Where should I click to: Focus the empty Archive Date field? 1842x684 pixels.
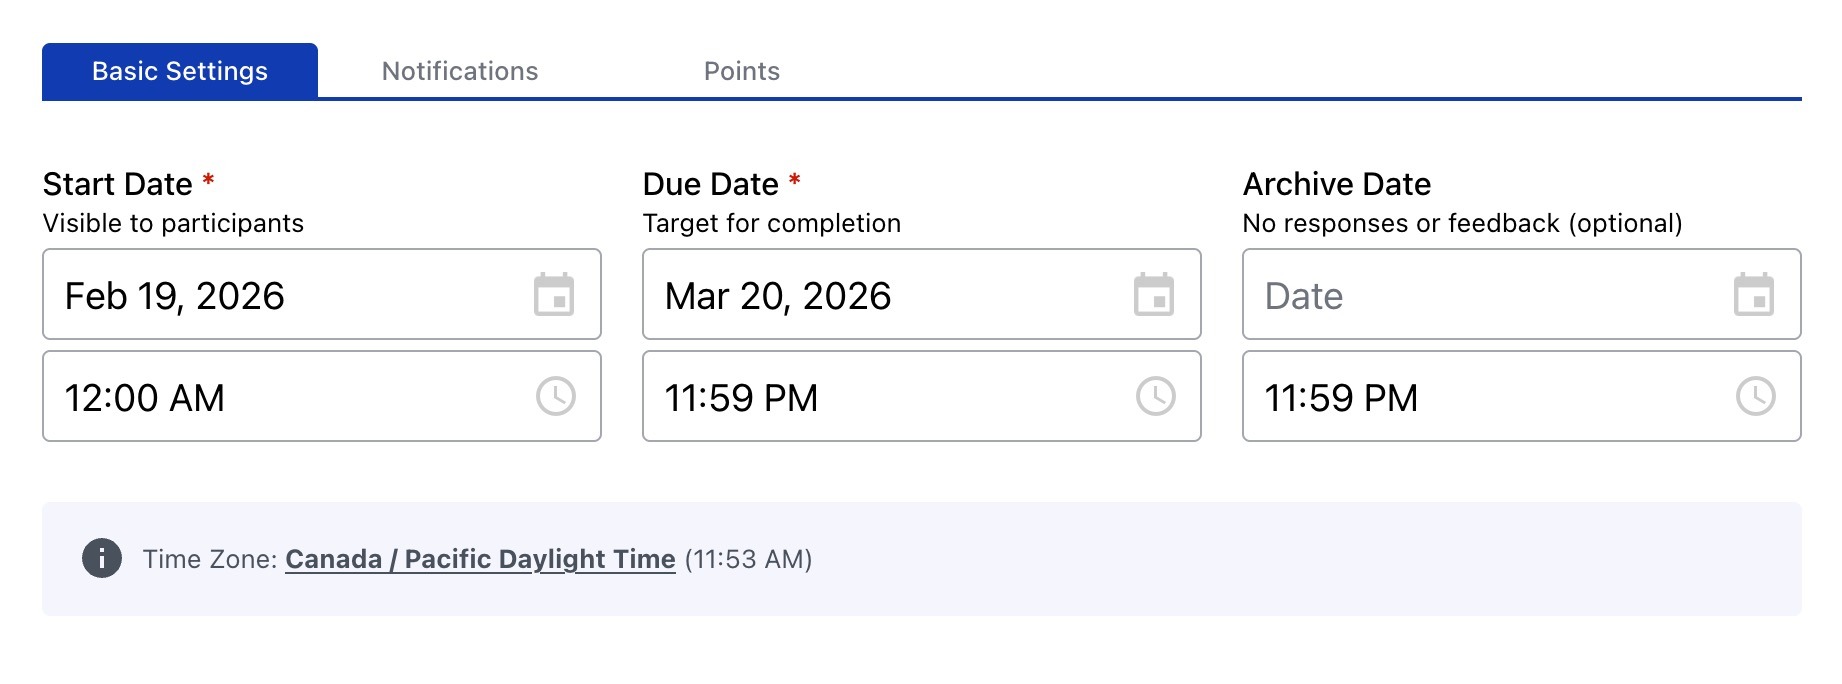coord(1480,295)
